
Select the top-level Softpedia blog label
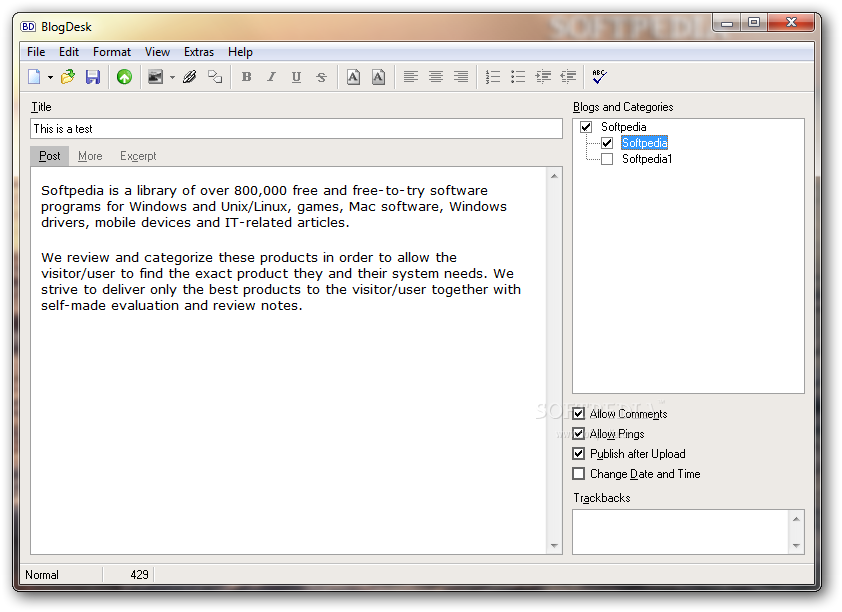[623, 127]
